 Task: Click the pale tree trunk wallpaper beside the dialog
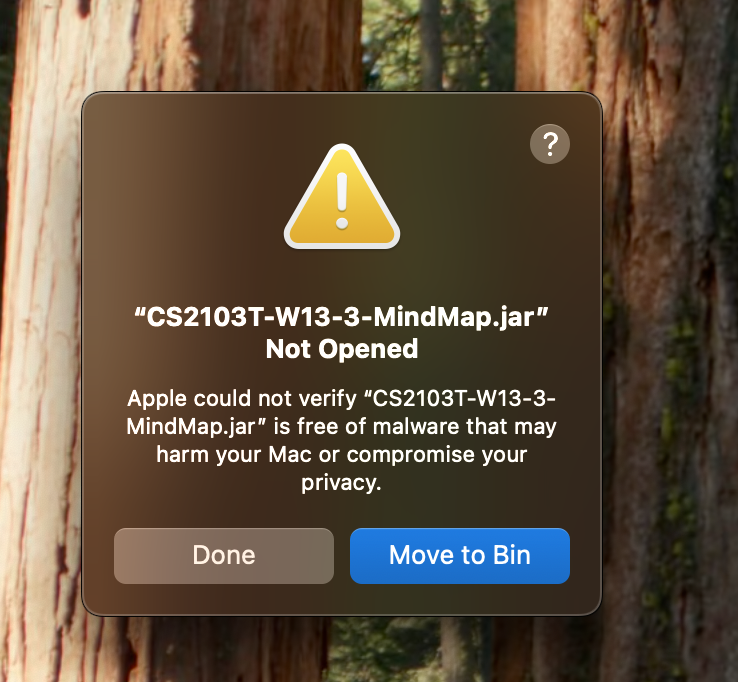click(x=40, y=329)
